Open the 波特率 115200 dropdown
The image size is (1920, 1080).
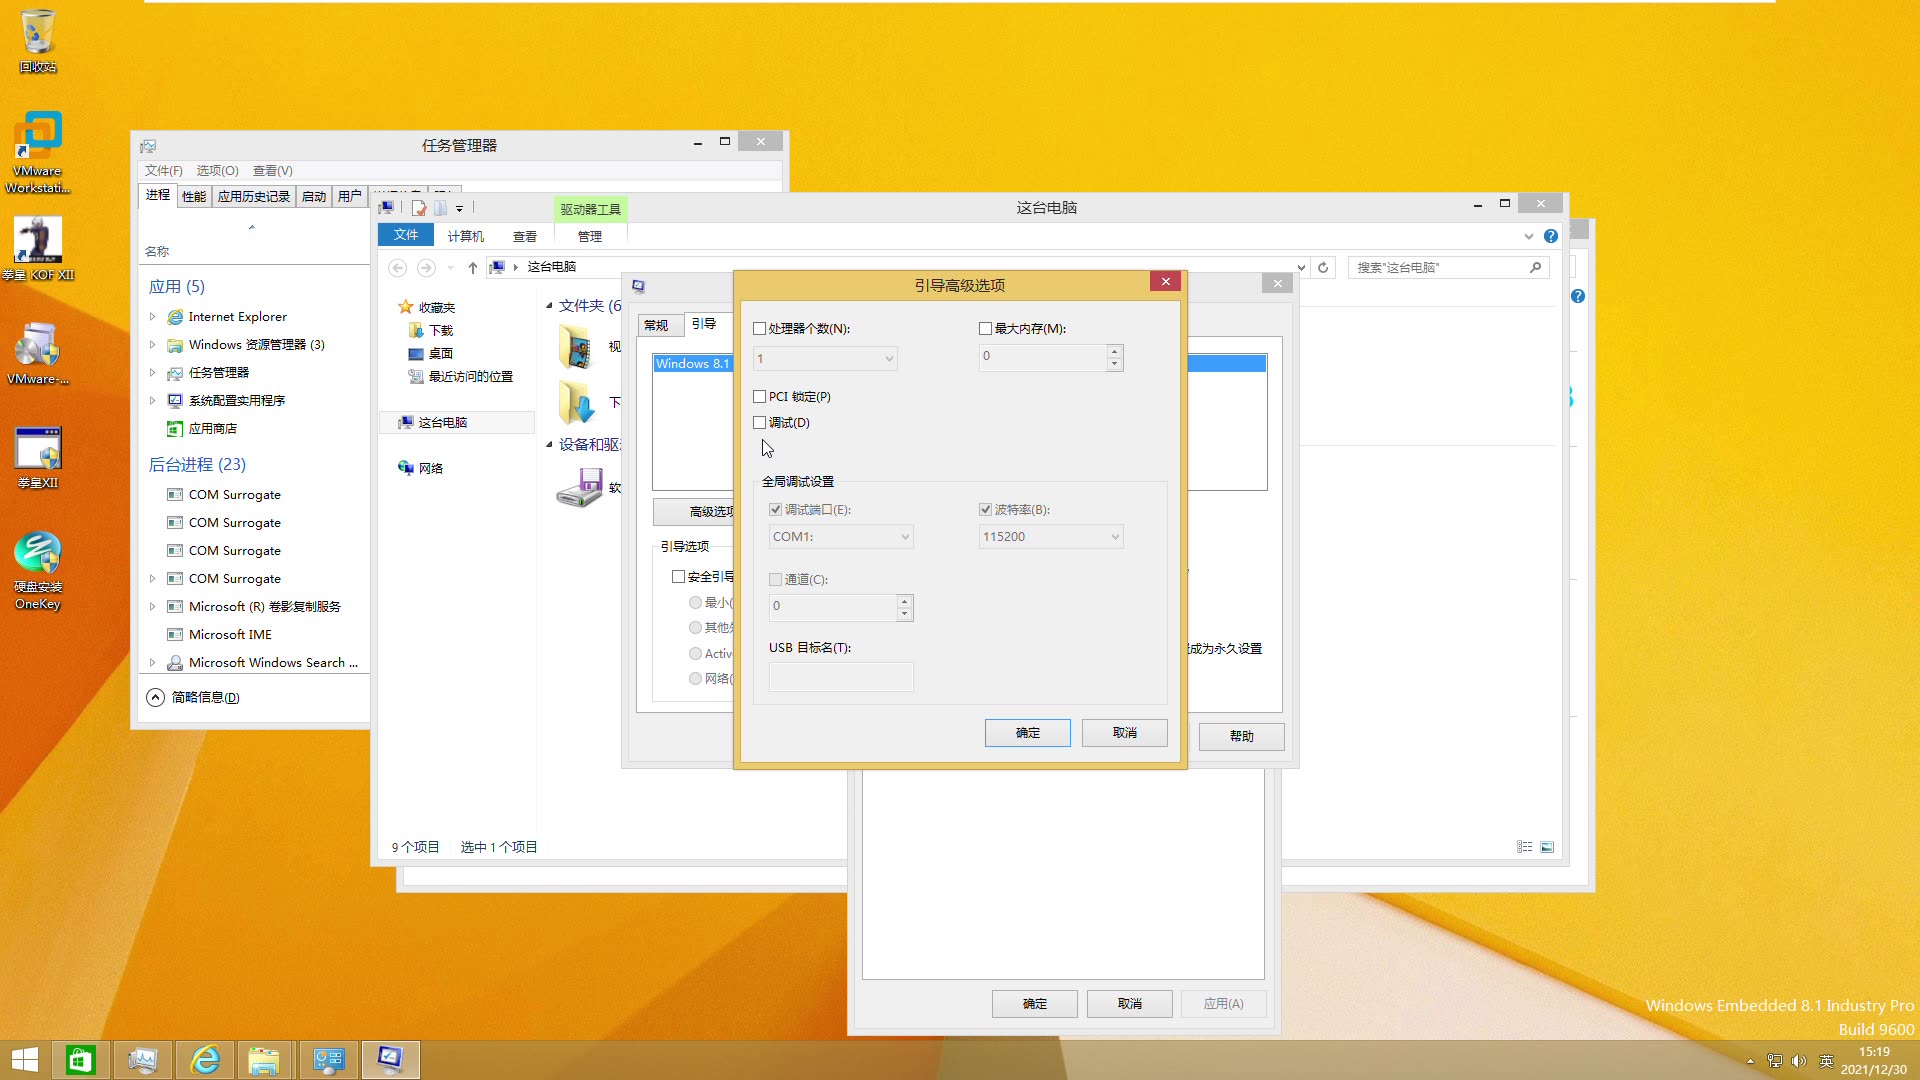point(1113,537)
